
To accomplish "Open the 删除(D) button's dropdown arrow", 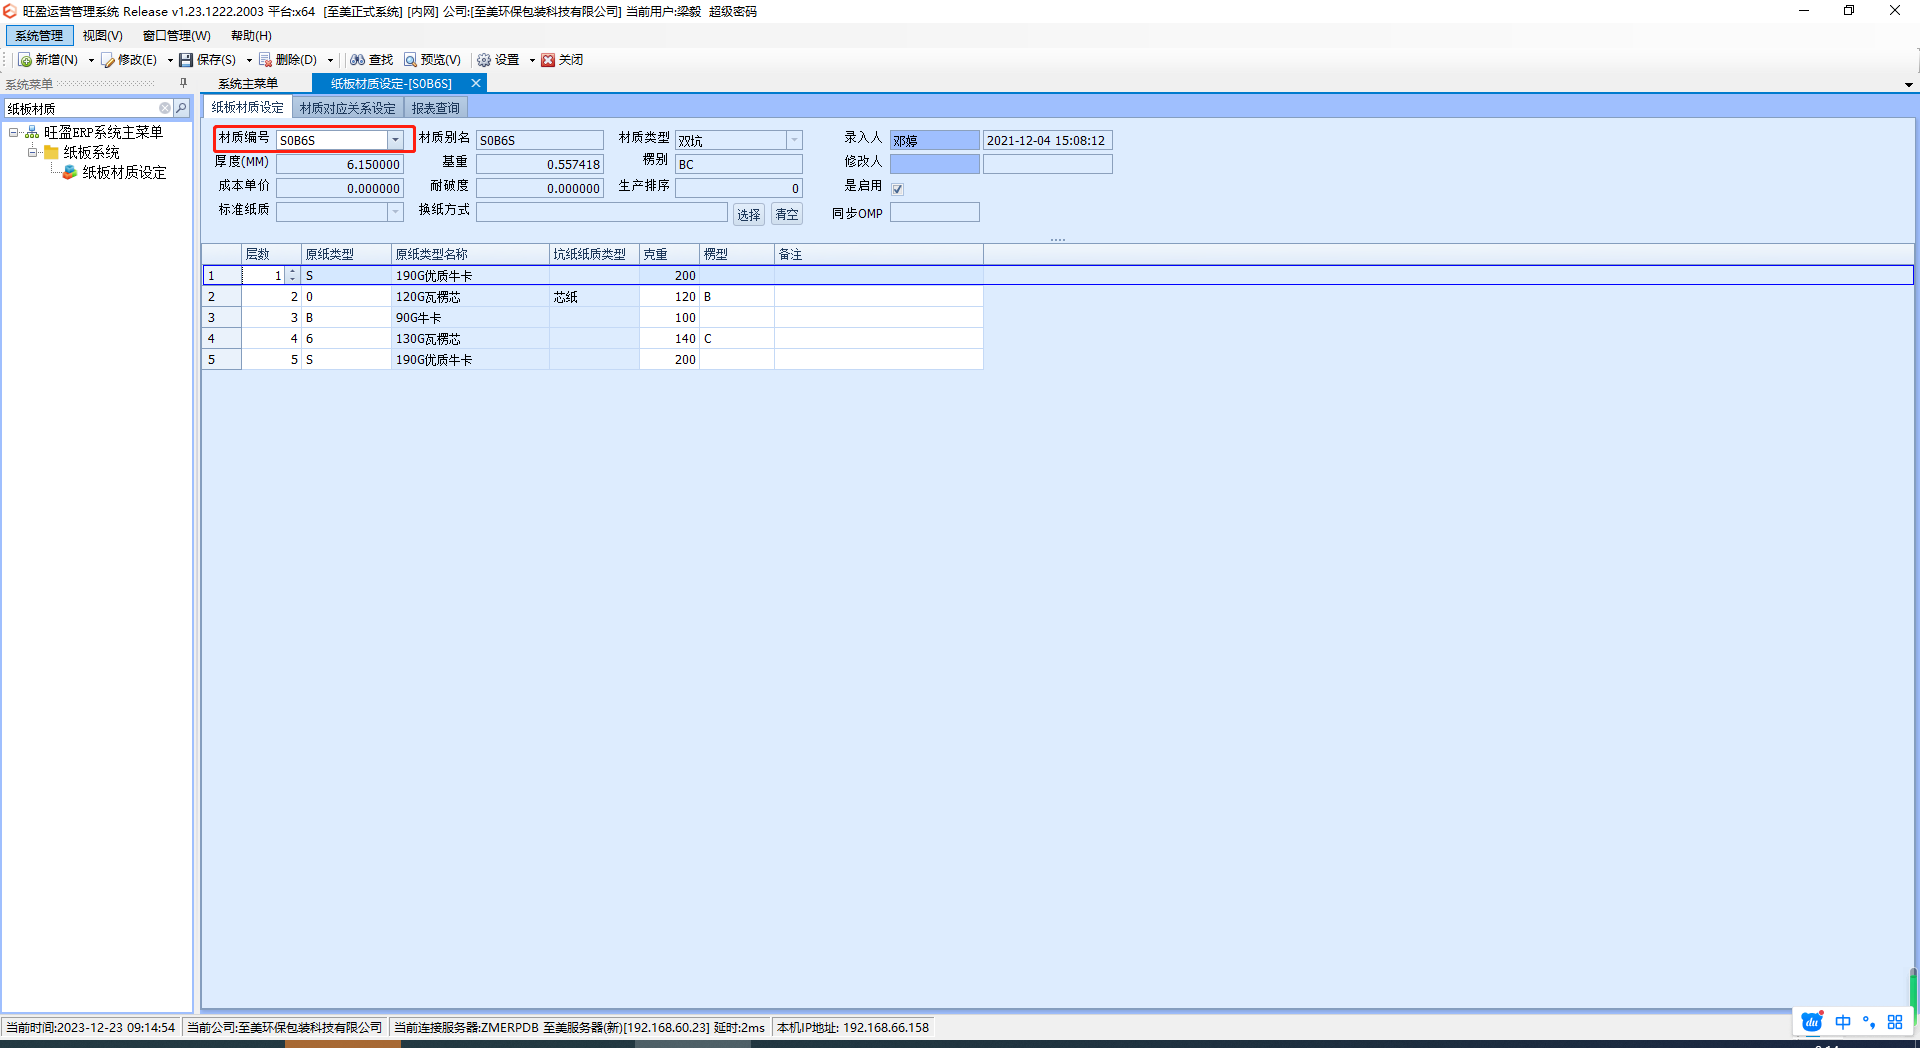I will point(330,60).
